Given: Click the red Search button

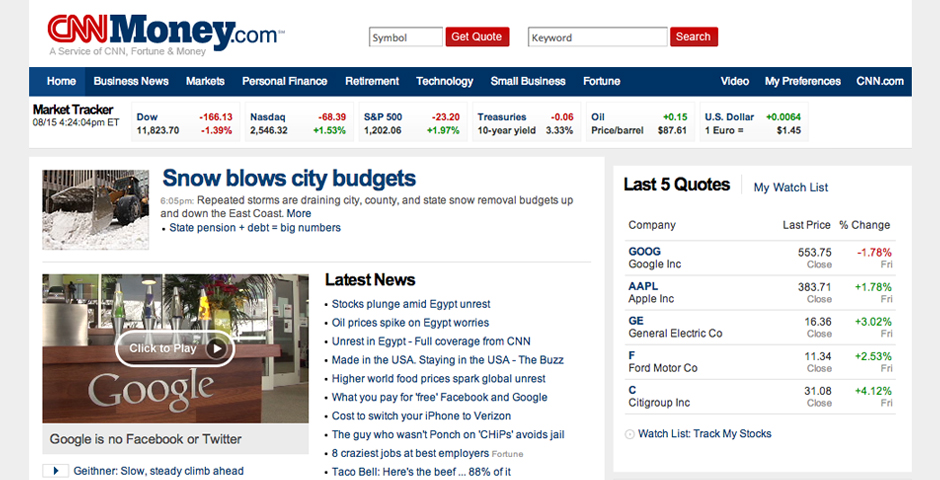Looking at the screenshot, I should click(x=694, y=37).
